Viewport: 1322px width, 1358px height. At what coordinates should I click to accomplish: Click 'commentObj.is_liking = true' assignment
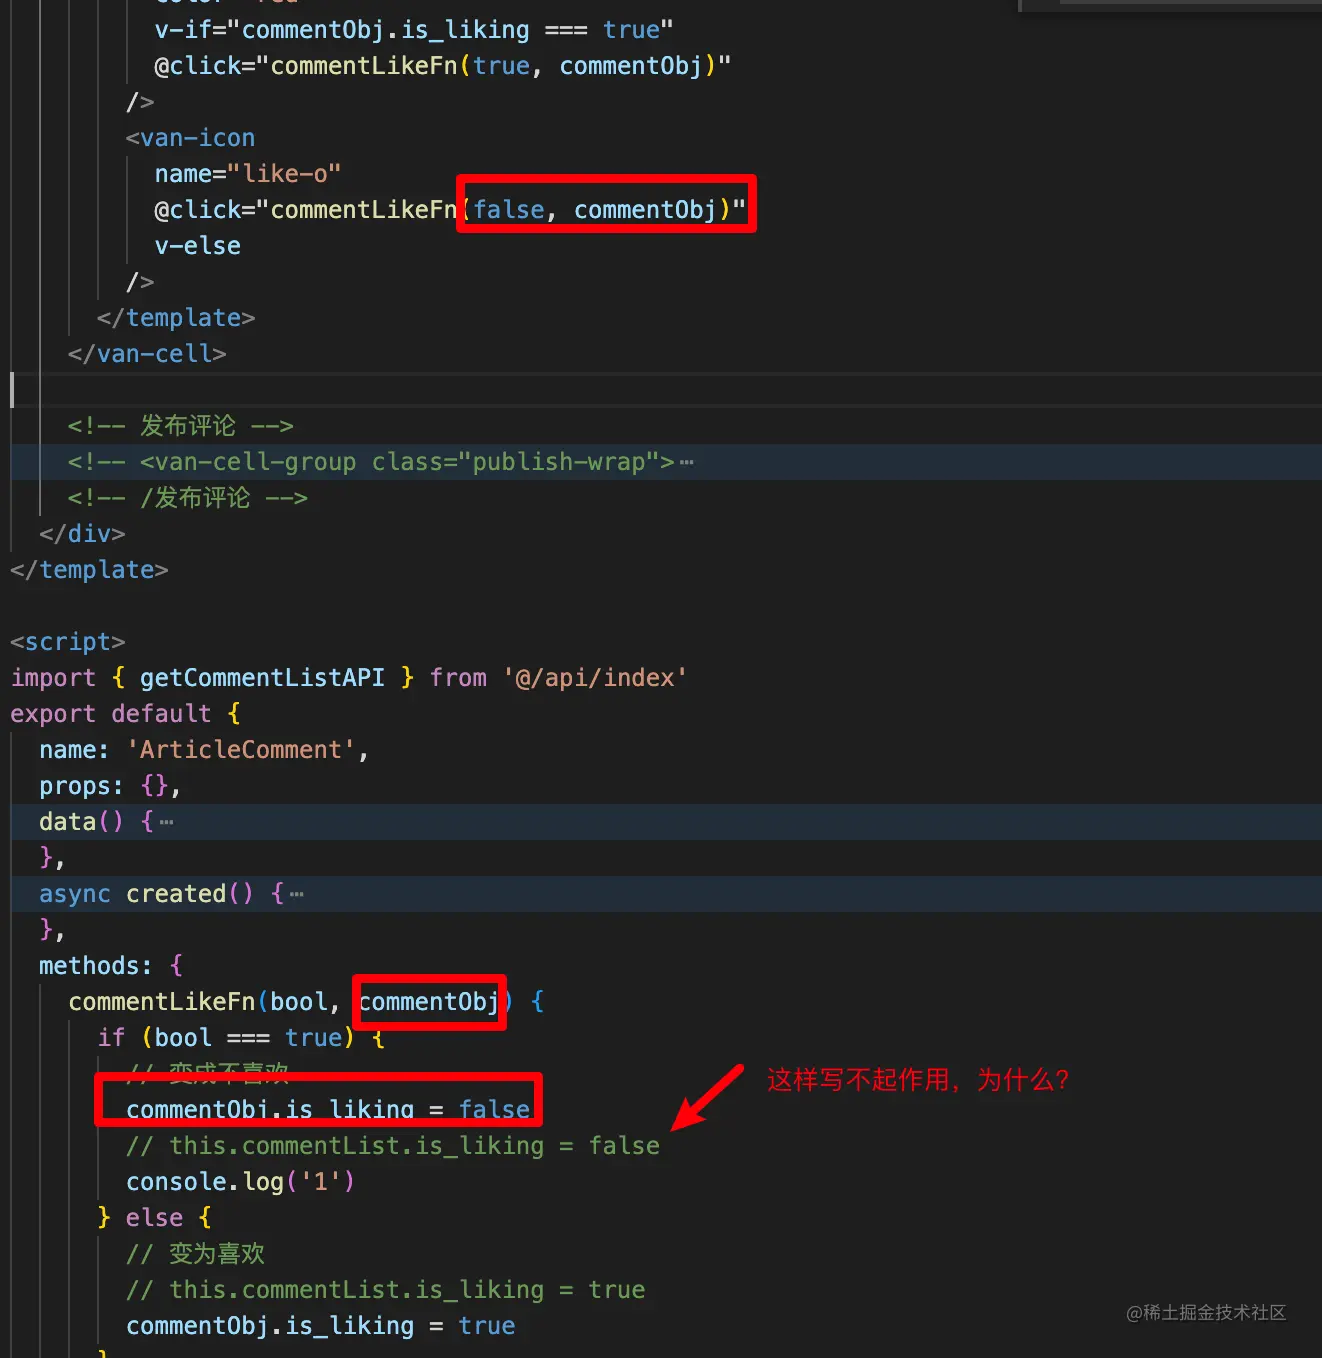pos(320,1326)
